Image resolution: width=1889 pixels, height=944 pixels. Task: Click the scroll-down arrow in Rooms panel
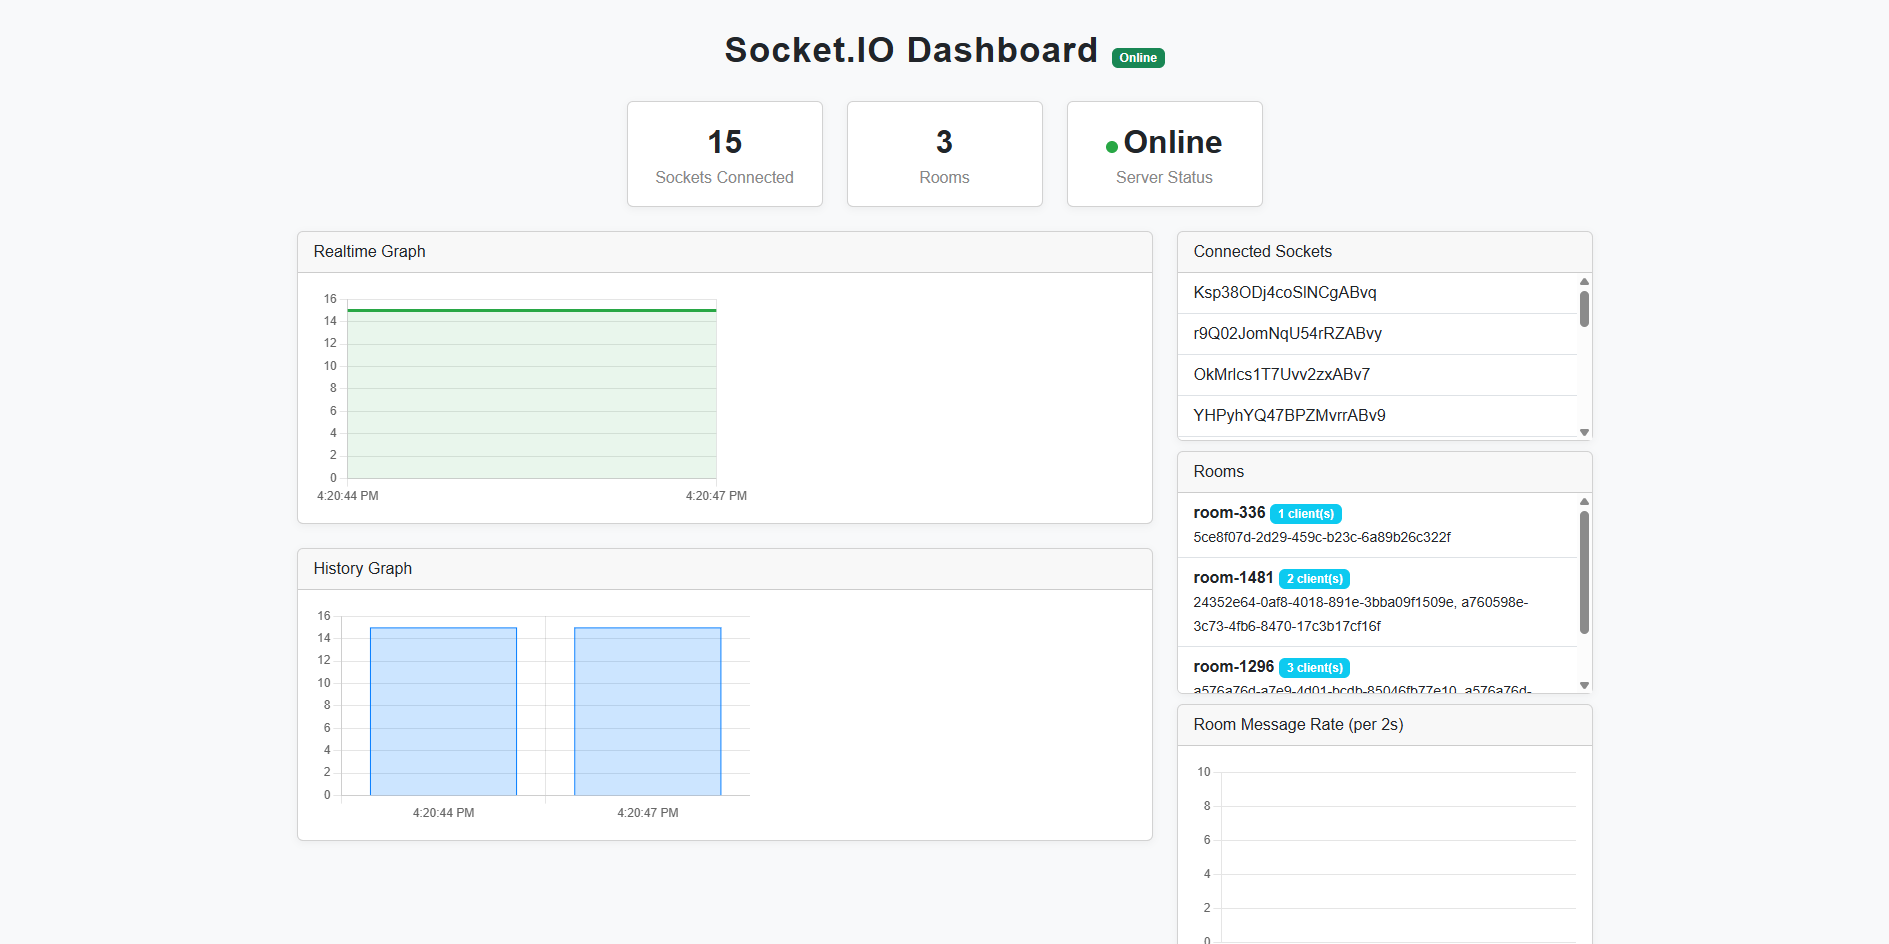click(1583, 685)
